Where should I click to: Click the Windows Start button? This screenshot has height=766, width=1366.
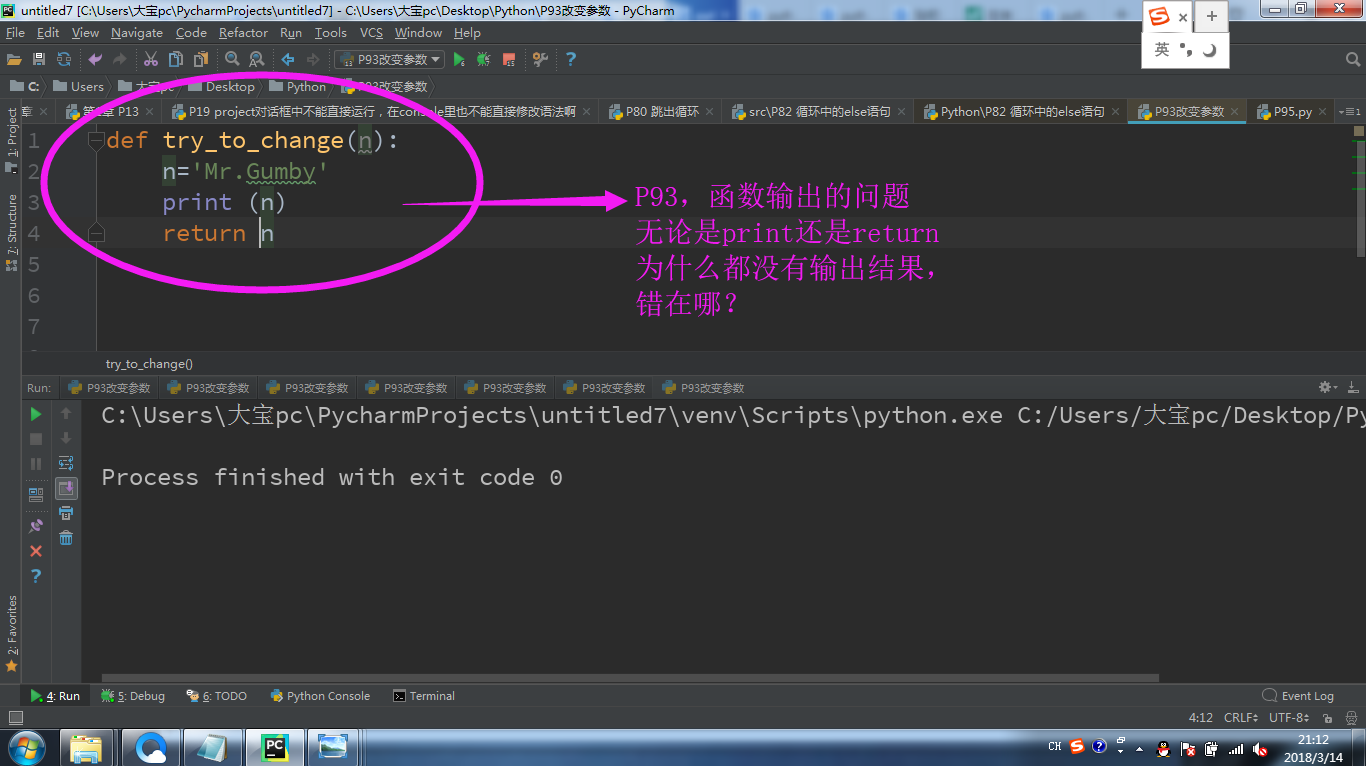click(x=26, y=747)
